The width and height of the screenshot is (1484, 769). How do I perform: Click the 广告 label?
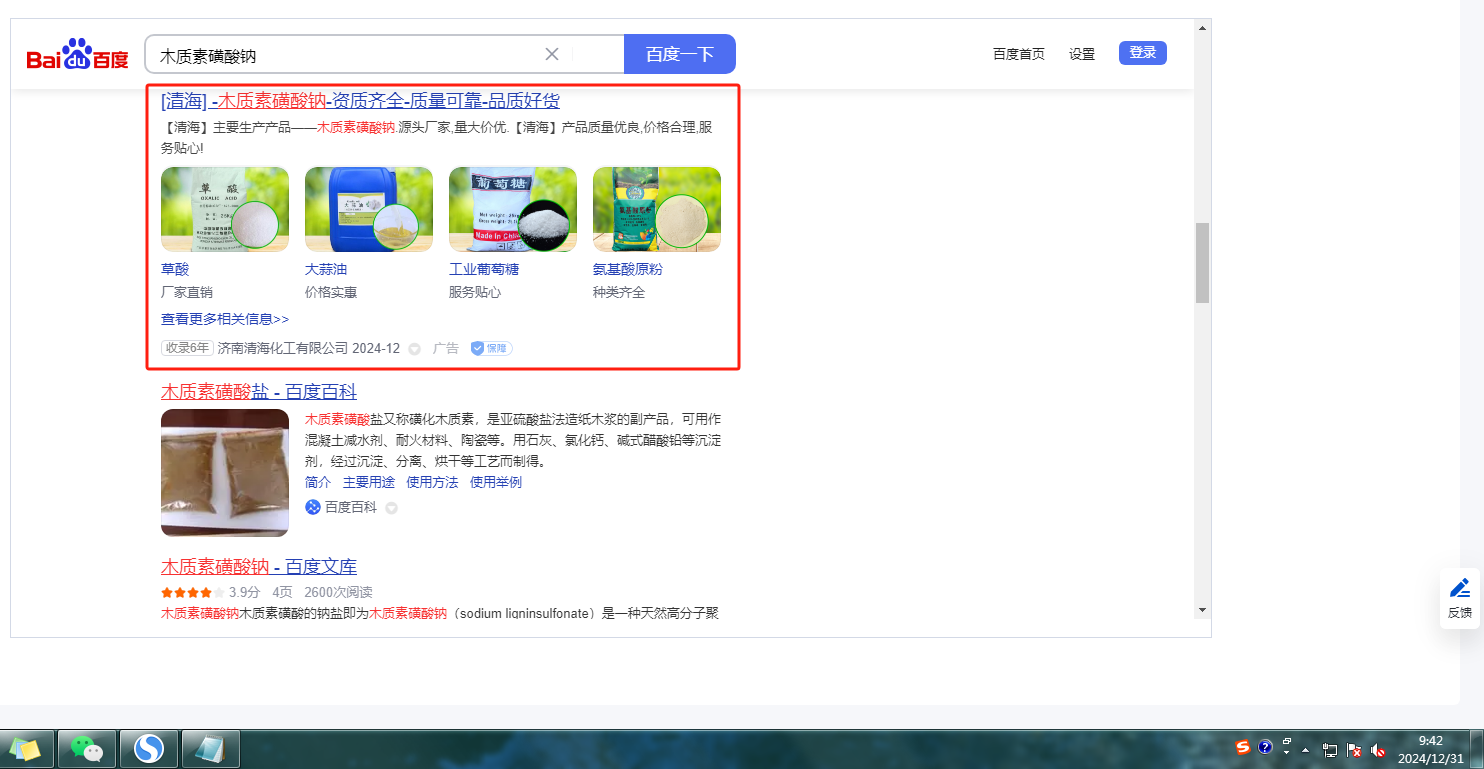446,348
